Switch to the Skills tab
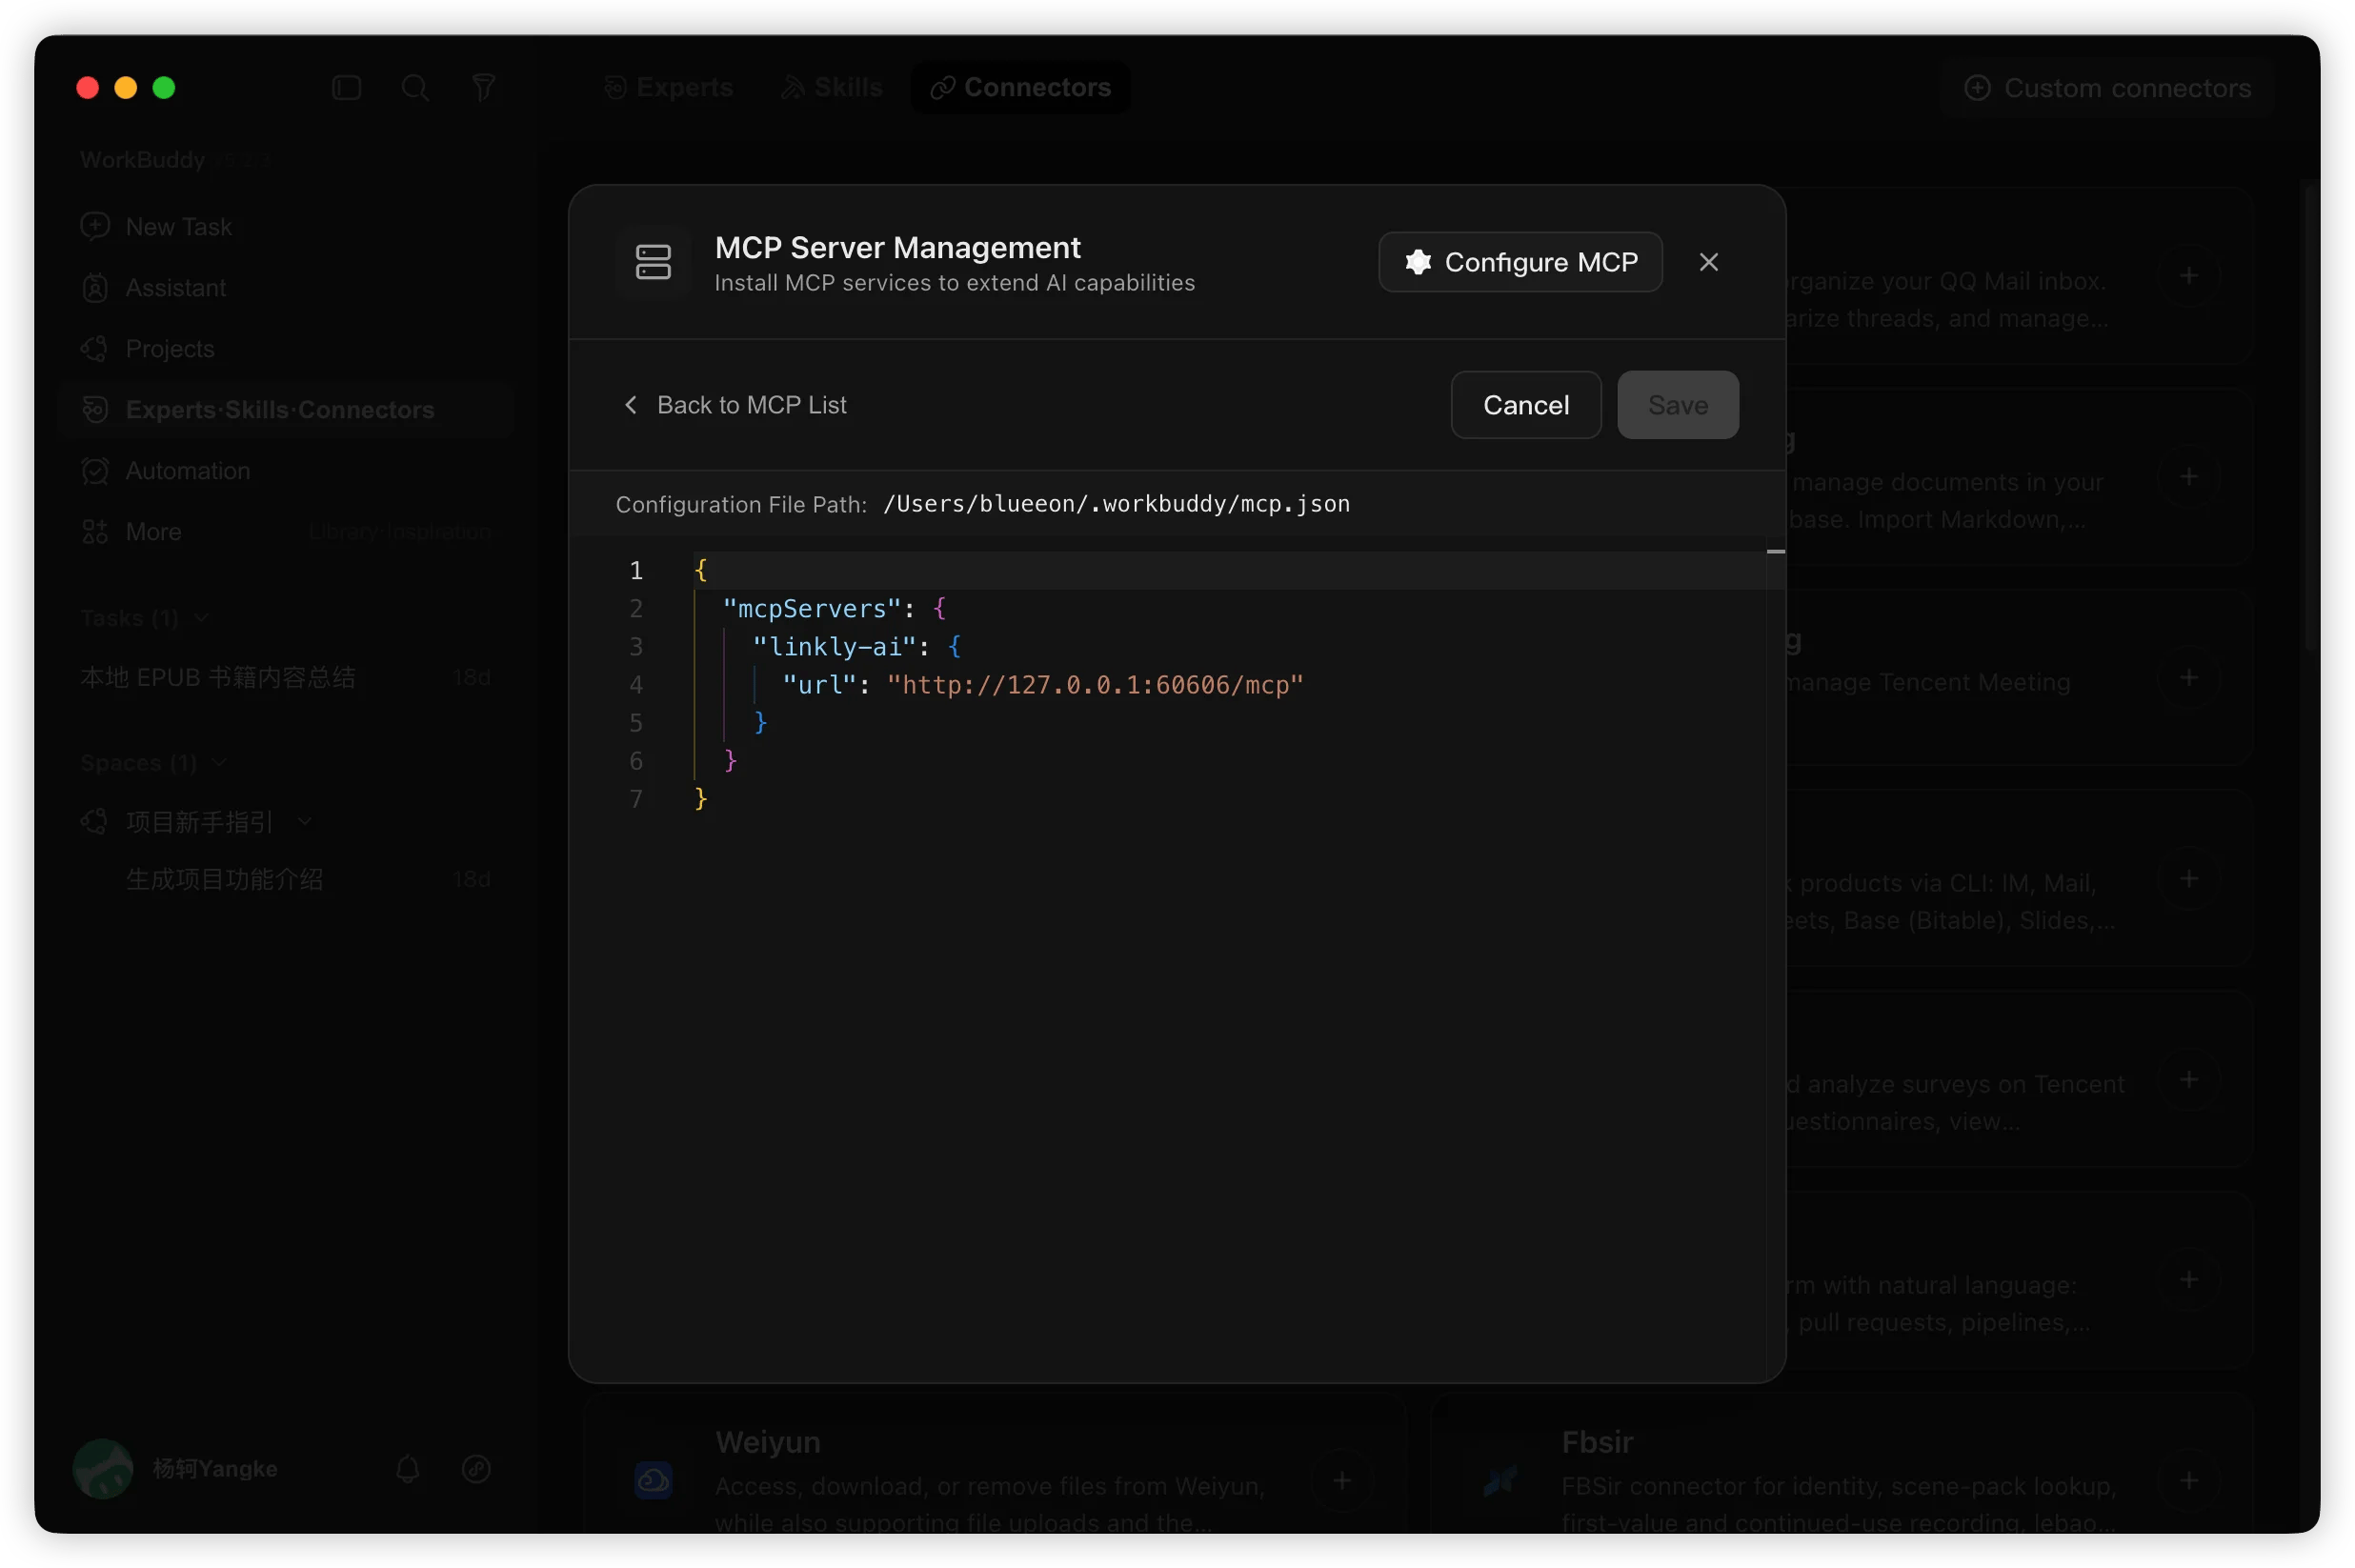The height and width of the screenshot is (1568, 2355). [831, 88]
